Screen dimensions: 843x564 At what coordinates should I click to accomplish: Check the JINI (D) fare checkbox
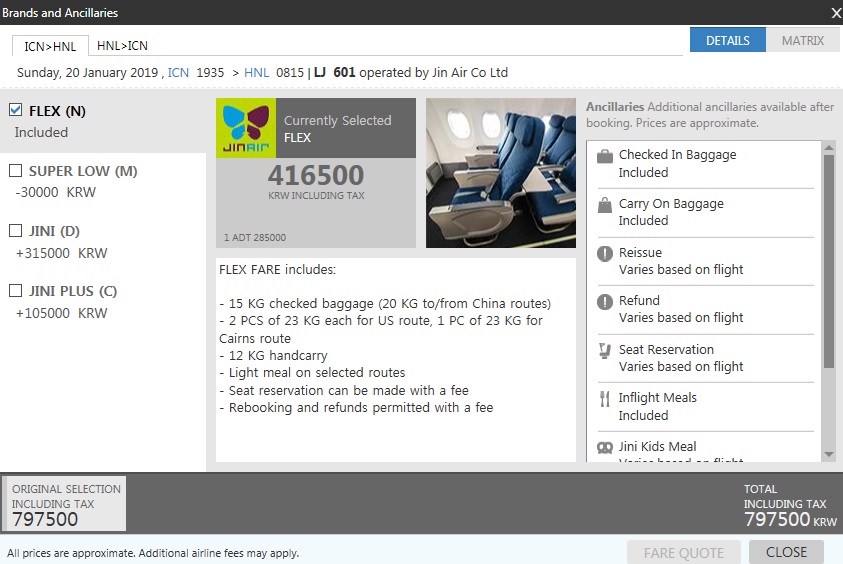[16, 231]
